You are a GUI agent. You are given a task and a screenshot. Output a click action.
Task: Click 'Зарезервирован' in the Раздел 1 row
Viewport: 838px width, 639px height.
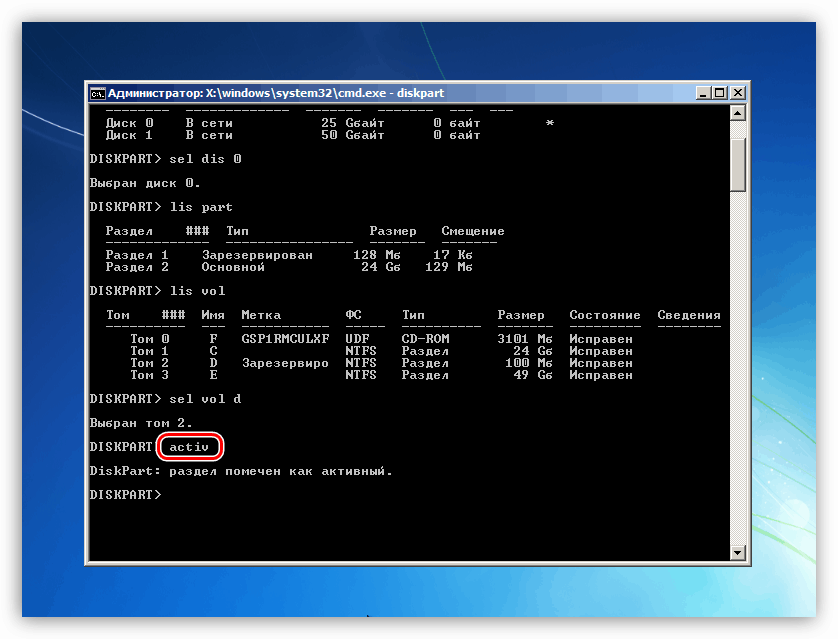click(257, 255)
